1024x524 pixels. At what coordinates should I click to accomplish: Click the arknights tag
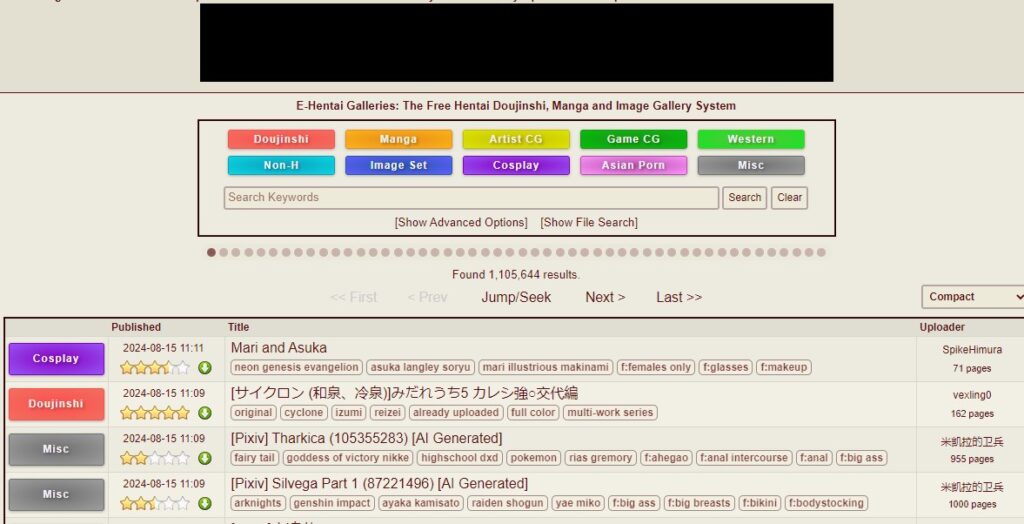[258, 503]
